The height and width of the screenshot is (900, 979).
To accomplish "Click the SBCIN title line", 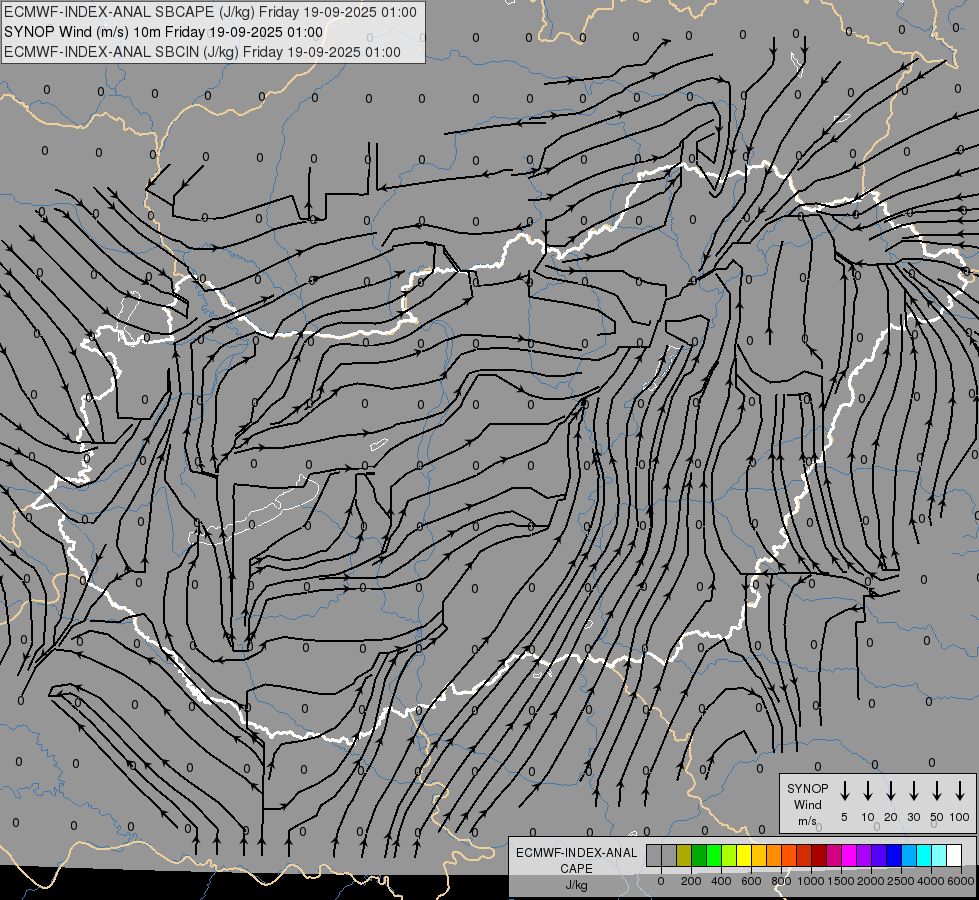I will (x=202, y=52).
